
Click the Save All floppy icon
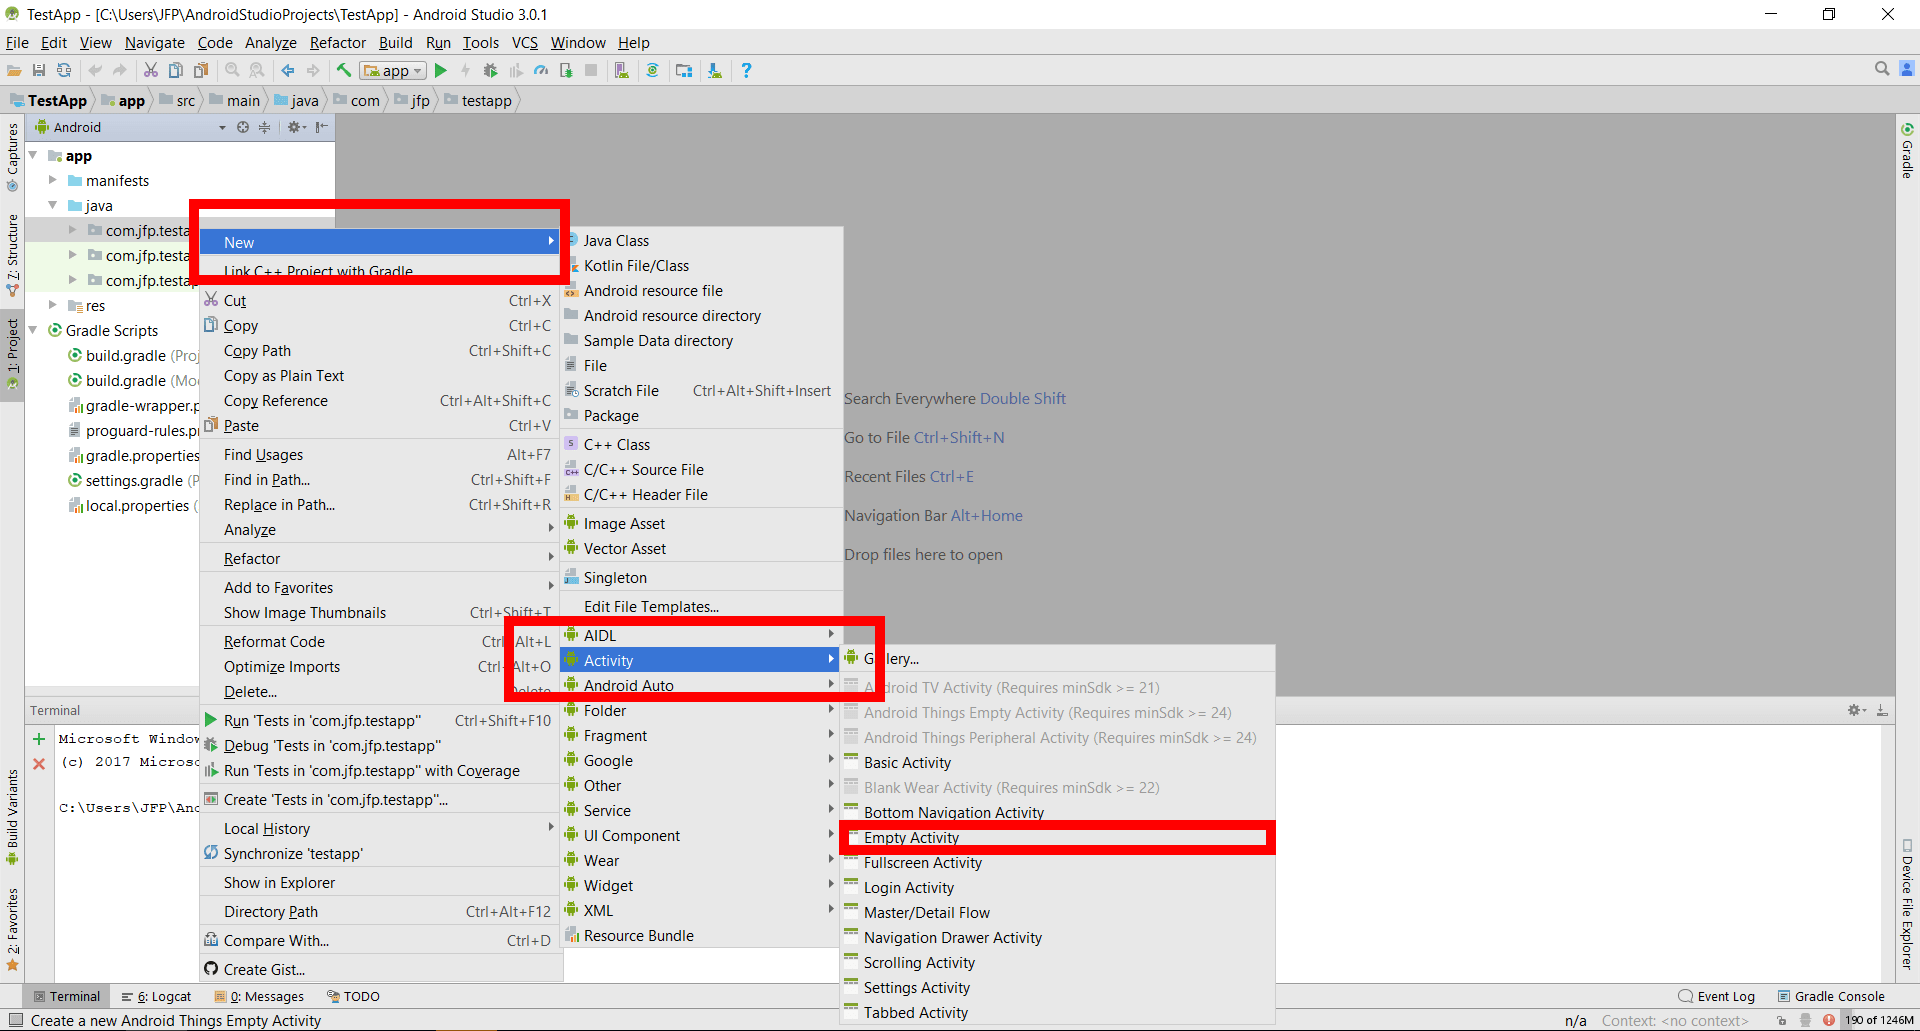click(39, 70)
